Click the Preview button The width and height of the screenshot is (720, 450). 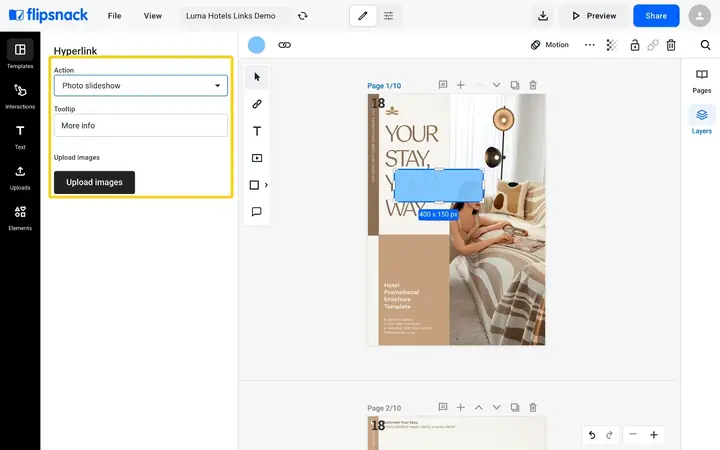coord(594,16)
